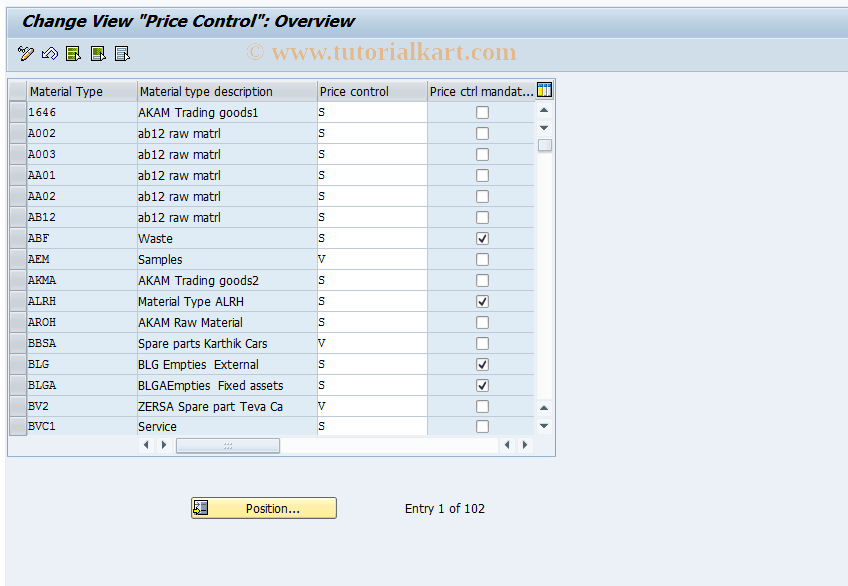848x586 pixels.
Task: Uncheck Price ctrl mandatory for Waste ABF
Action: tap(482, 238)
